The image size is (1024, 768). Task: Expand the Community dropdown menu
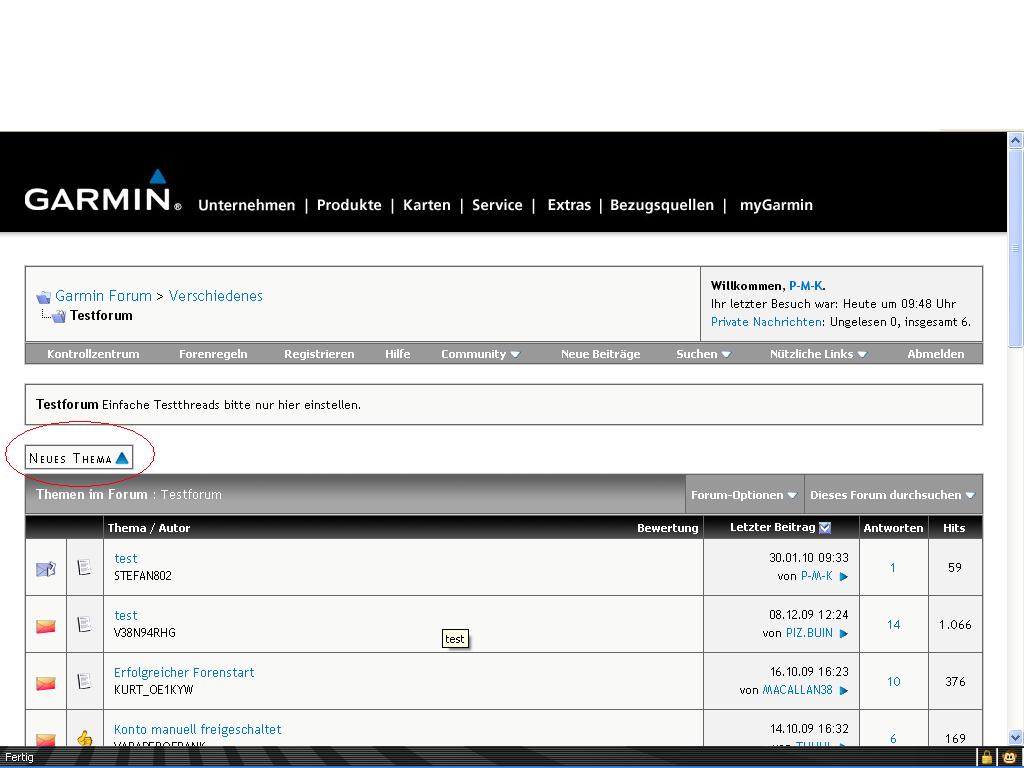pyautogui.click(x=480, y=354)
